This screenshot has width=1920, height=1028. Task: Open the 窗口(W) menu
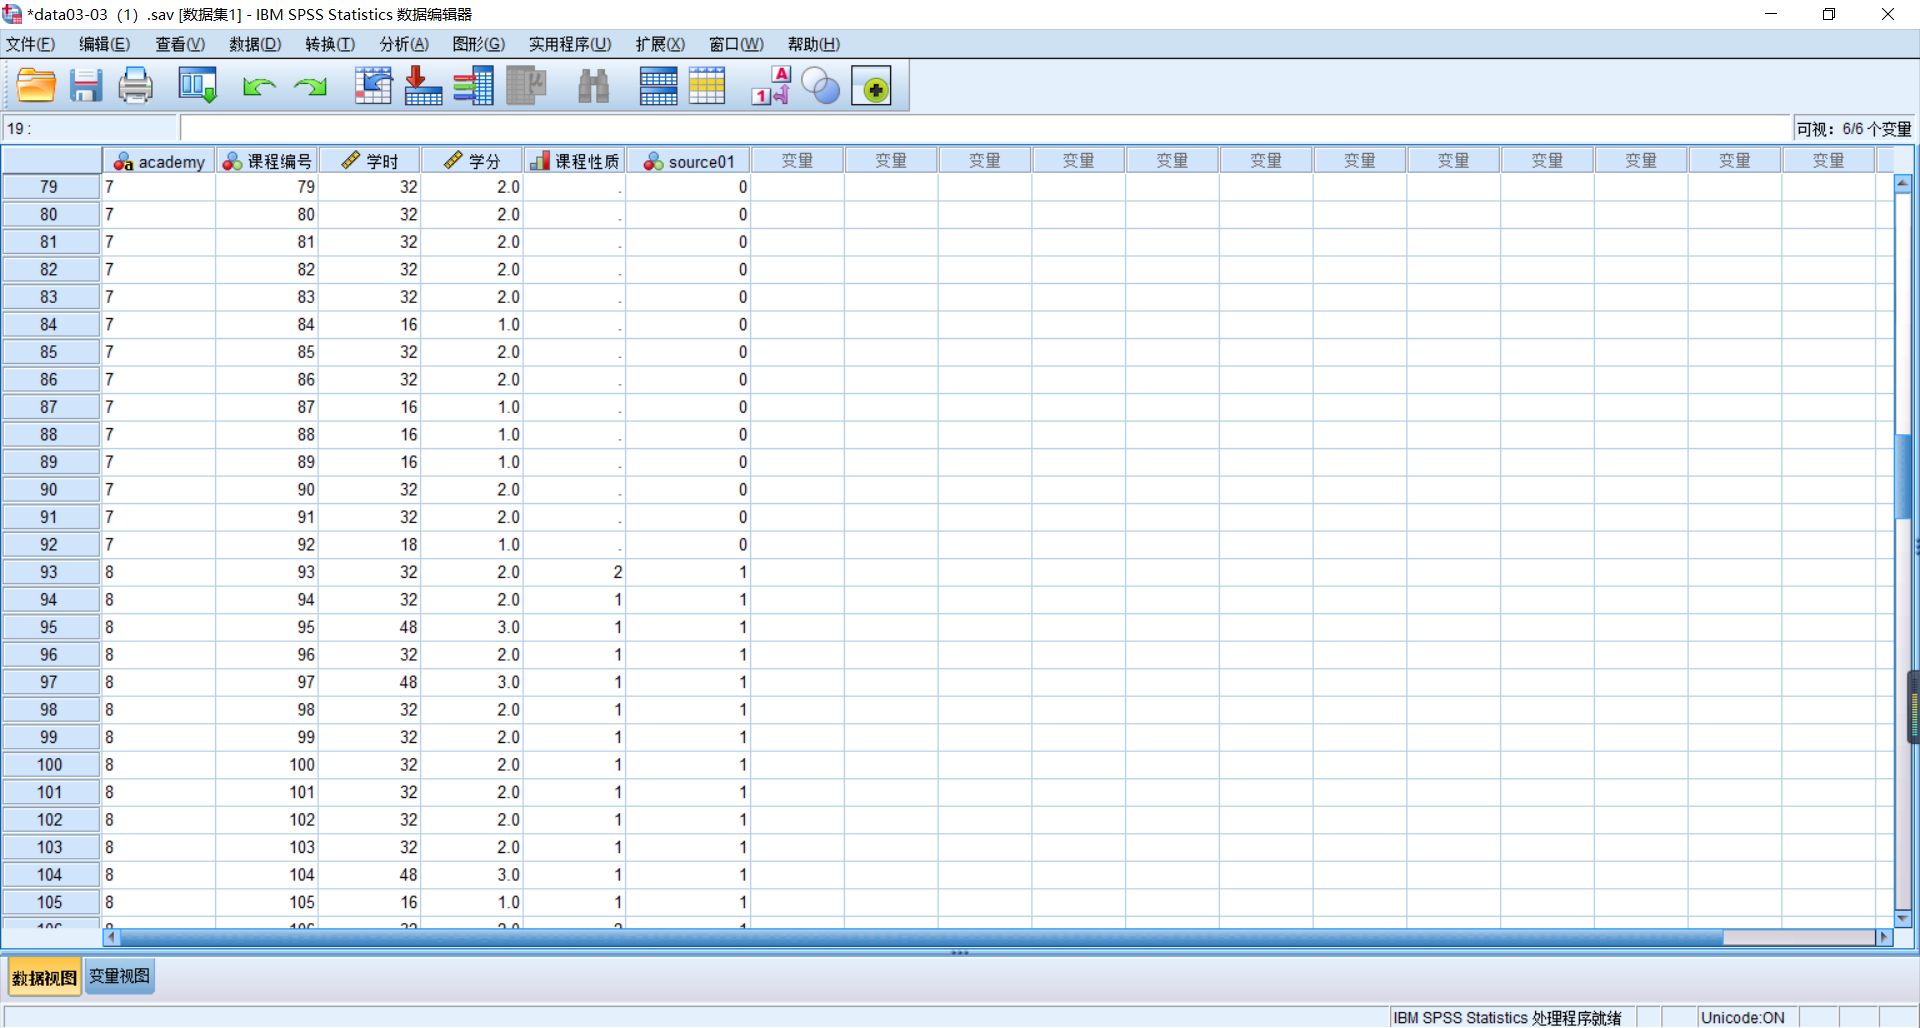click(736, 44)
